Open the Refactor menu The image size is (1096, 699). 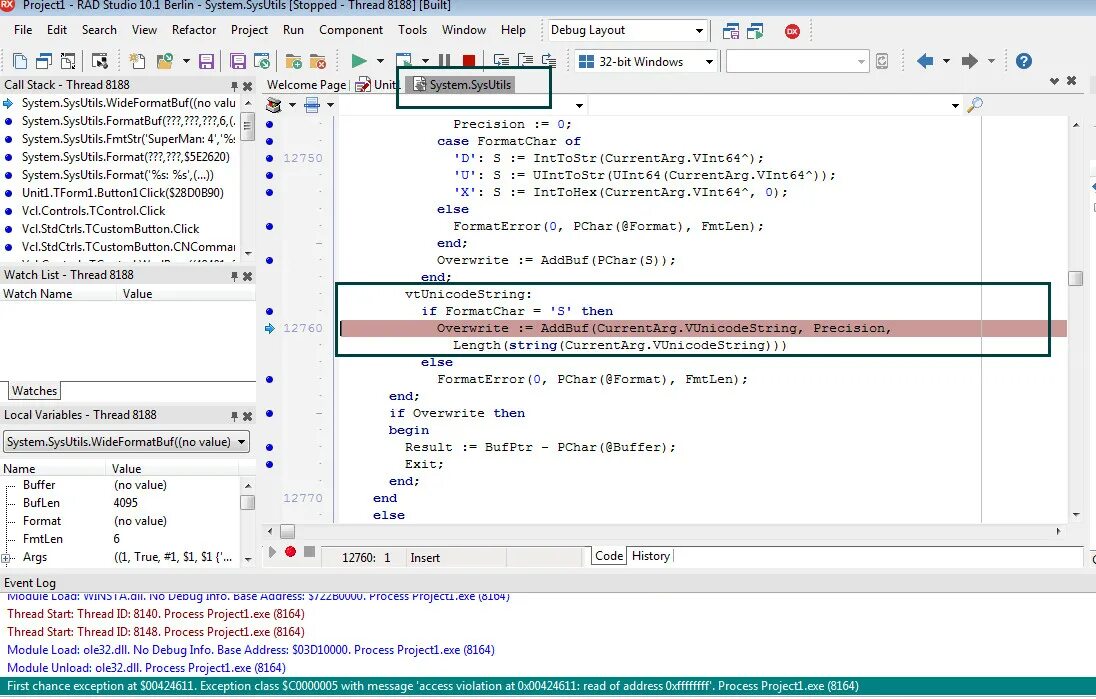(194, 30)
